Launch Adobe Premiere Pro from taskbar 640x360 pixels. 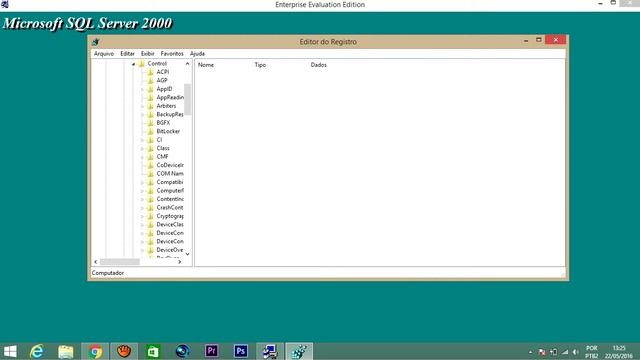pyautogui.click(x=211, y=351)
